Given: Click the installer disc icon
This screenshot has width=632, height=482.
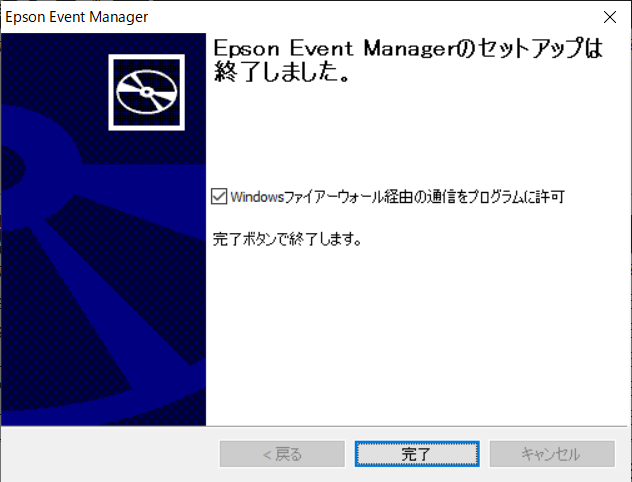Looking at the screenshot, I should tap(147, 92).
